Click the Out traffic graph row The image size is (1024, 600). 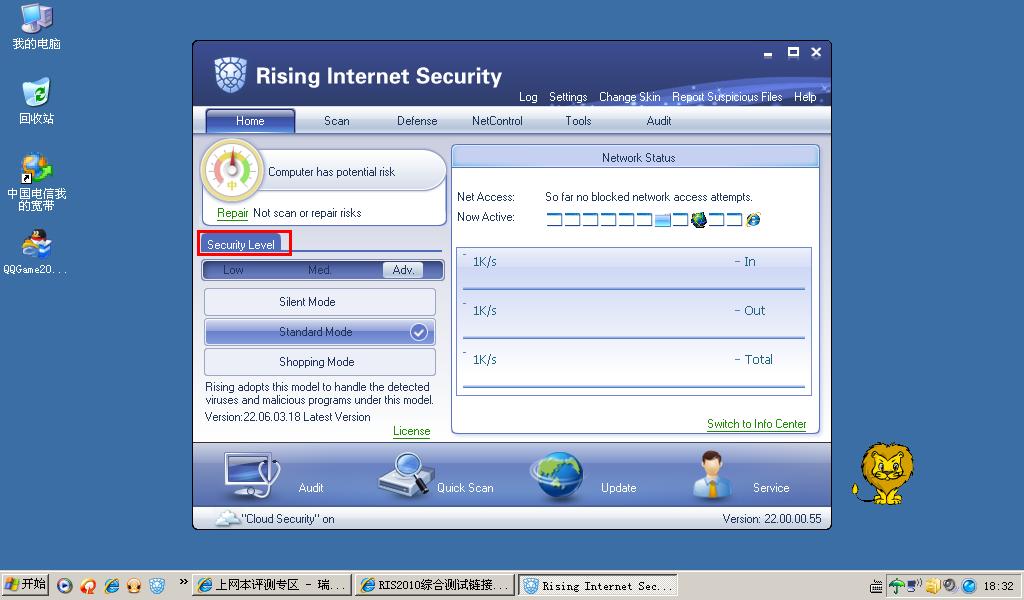coord(633,318)
